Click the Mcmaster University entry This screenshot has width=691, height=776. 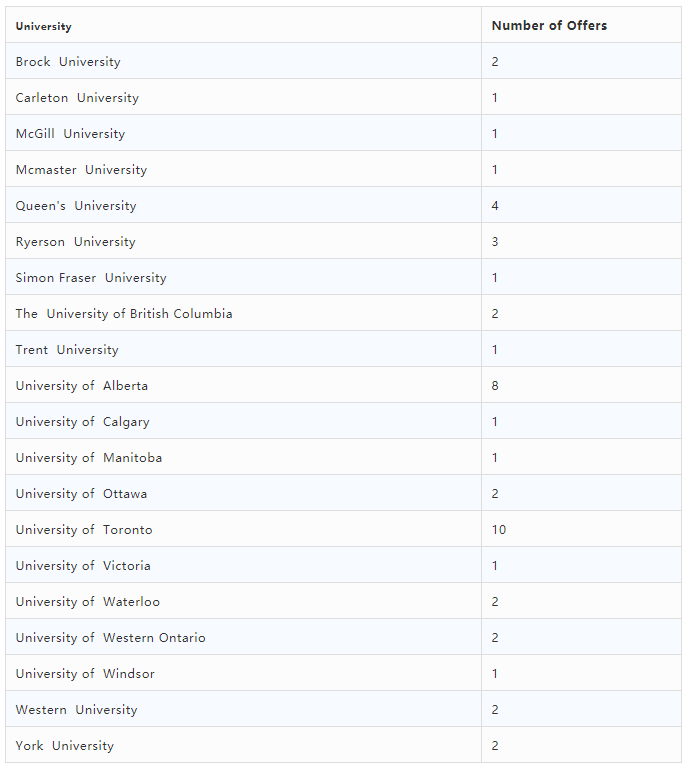coord(81,170)
